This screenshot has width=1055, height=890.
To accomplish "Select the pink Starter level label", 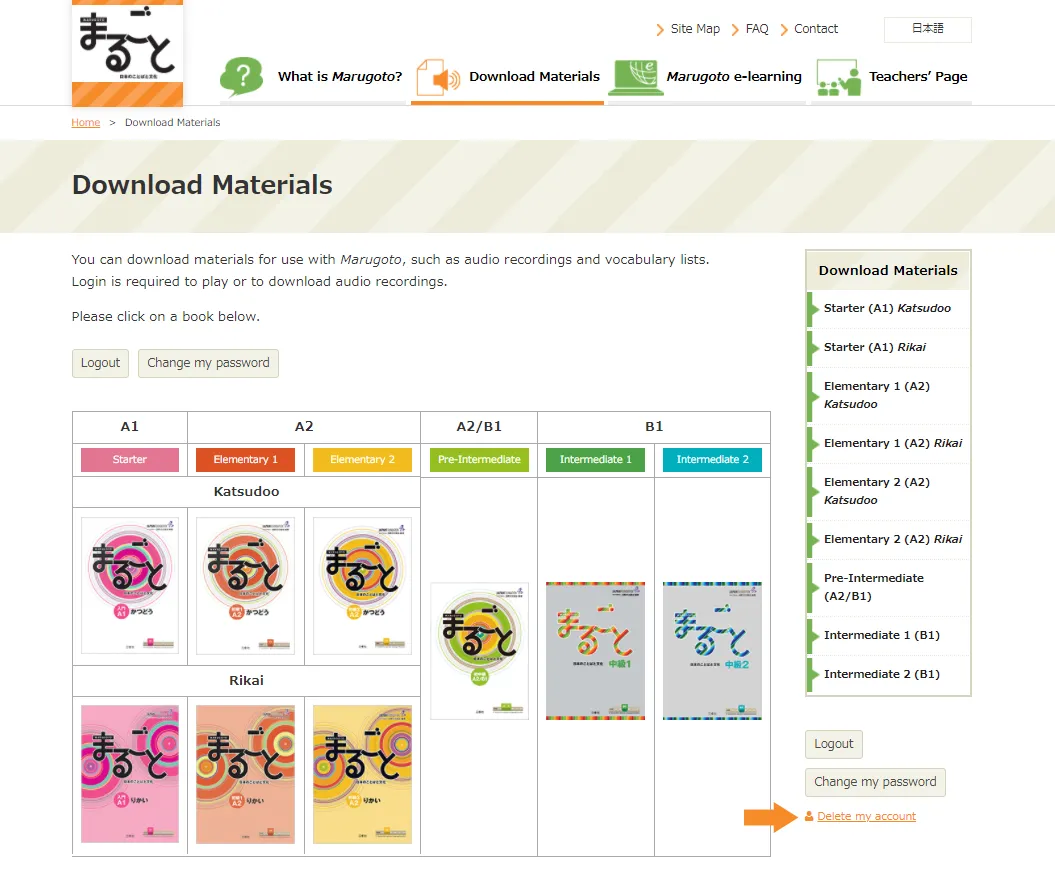I will click(x=130, y=459).
